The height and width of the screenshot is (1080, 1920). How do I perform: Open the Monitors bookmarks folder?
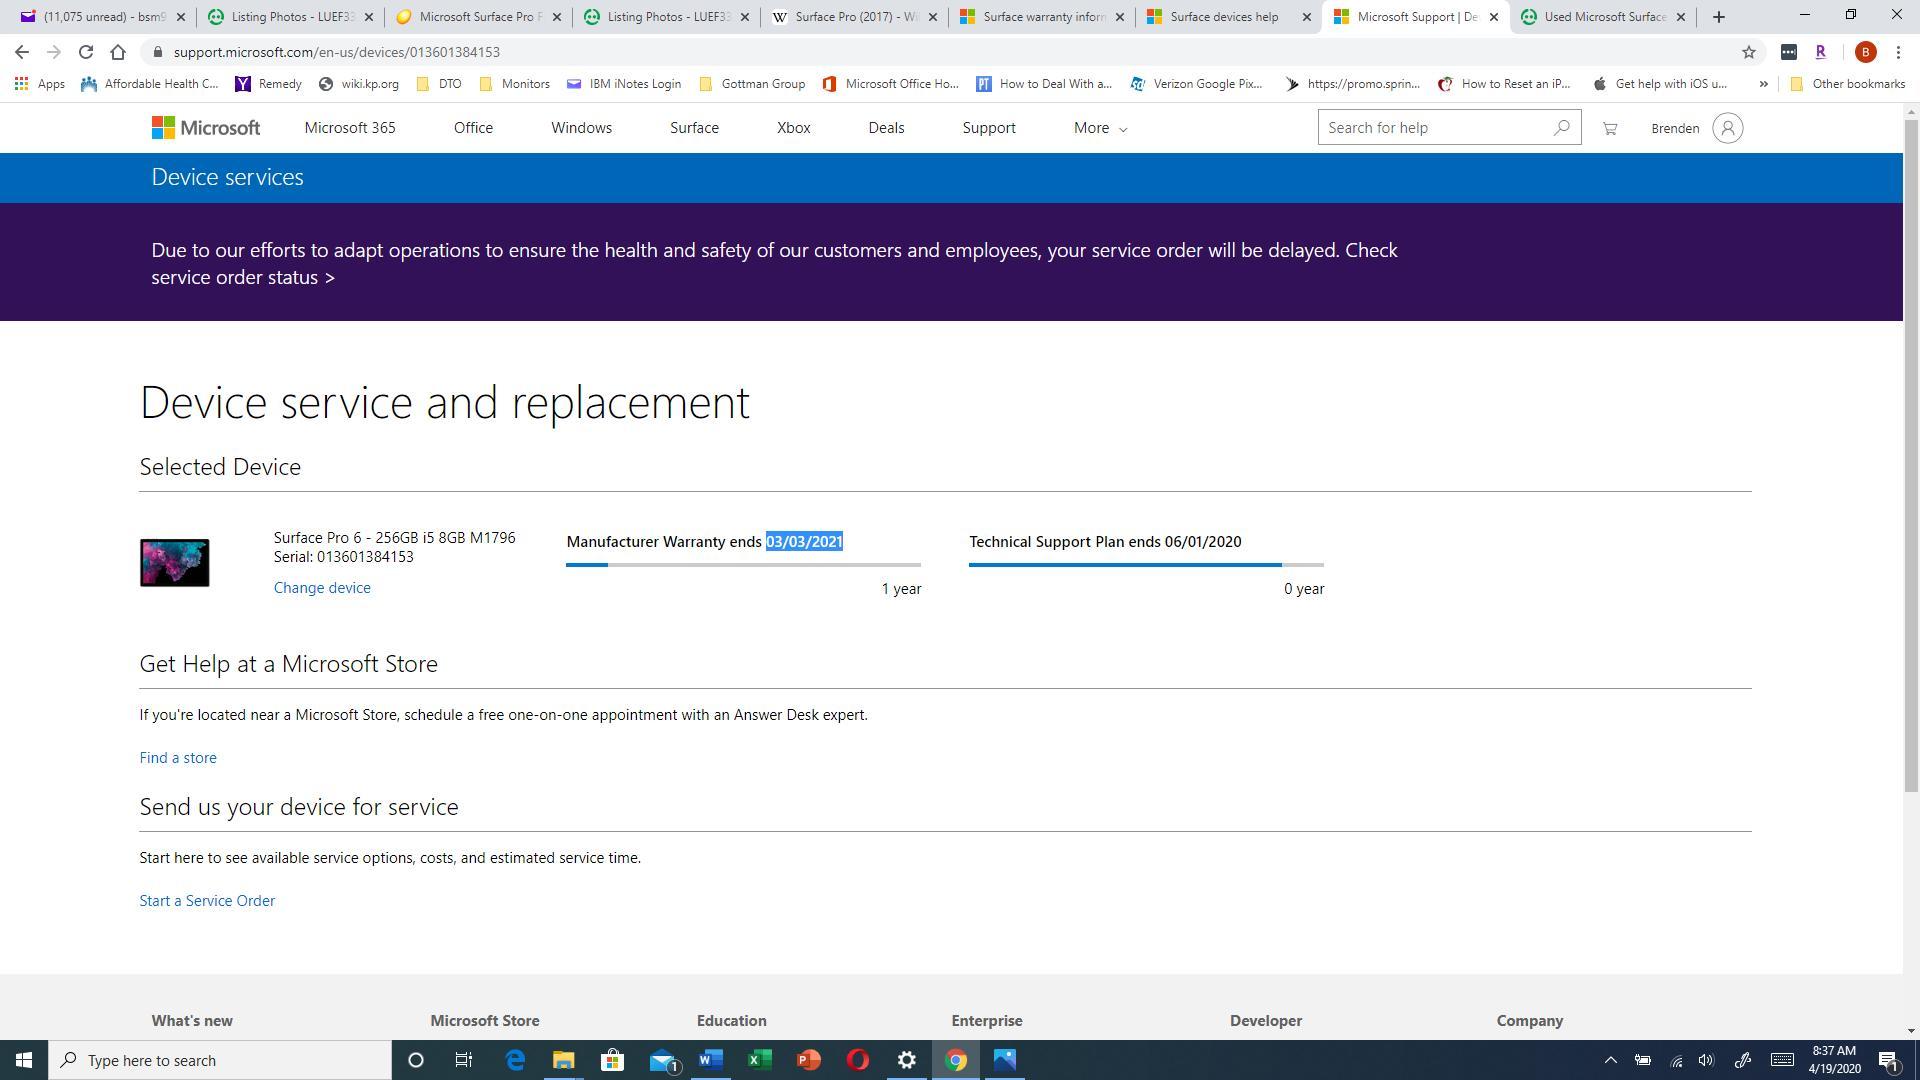point(514,84)
